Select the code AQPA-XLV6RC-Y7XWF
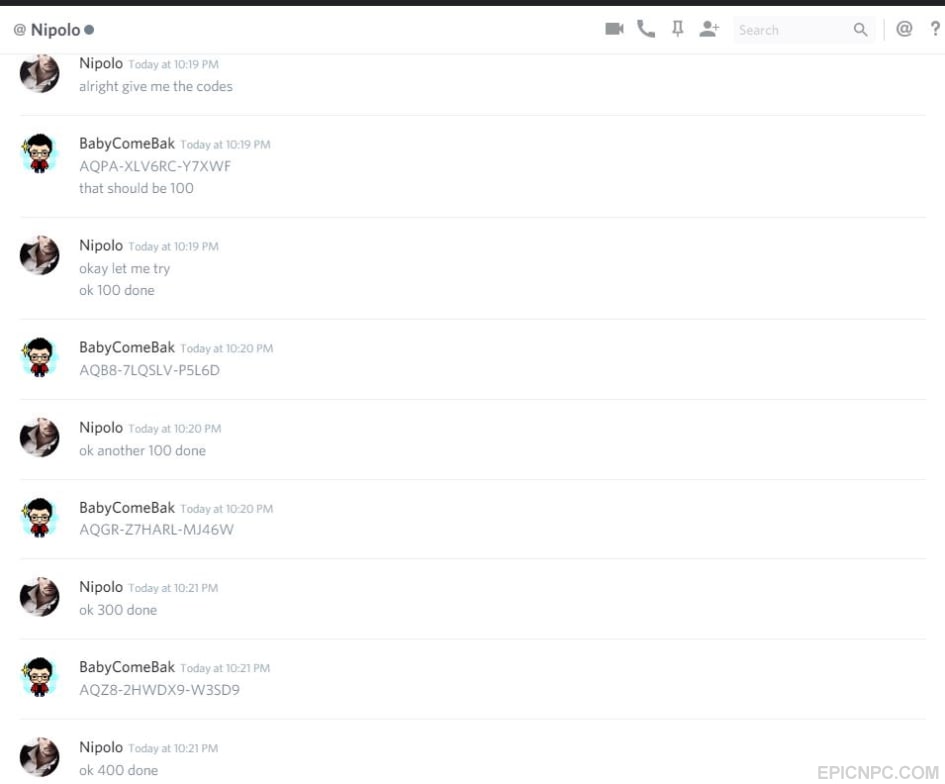 (x=155, y=166)
